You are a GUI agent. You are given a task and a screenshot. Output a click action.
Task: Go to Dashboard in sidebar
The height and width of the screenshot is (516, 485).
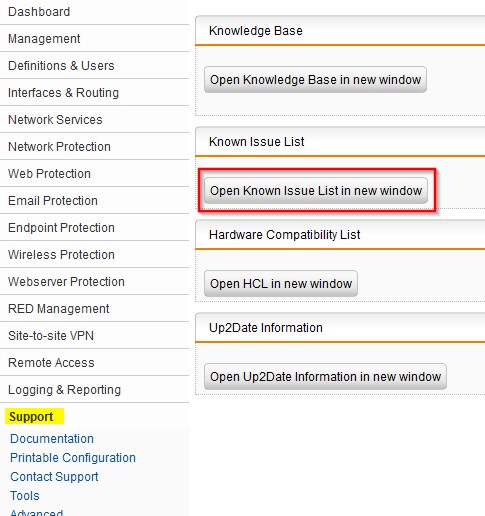[94, 12]
